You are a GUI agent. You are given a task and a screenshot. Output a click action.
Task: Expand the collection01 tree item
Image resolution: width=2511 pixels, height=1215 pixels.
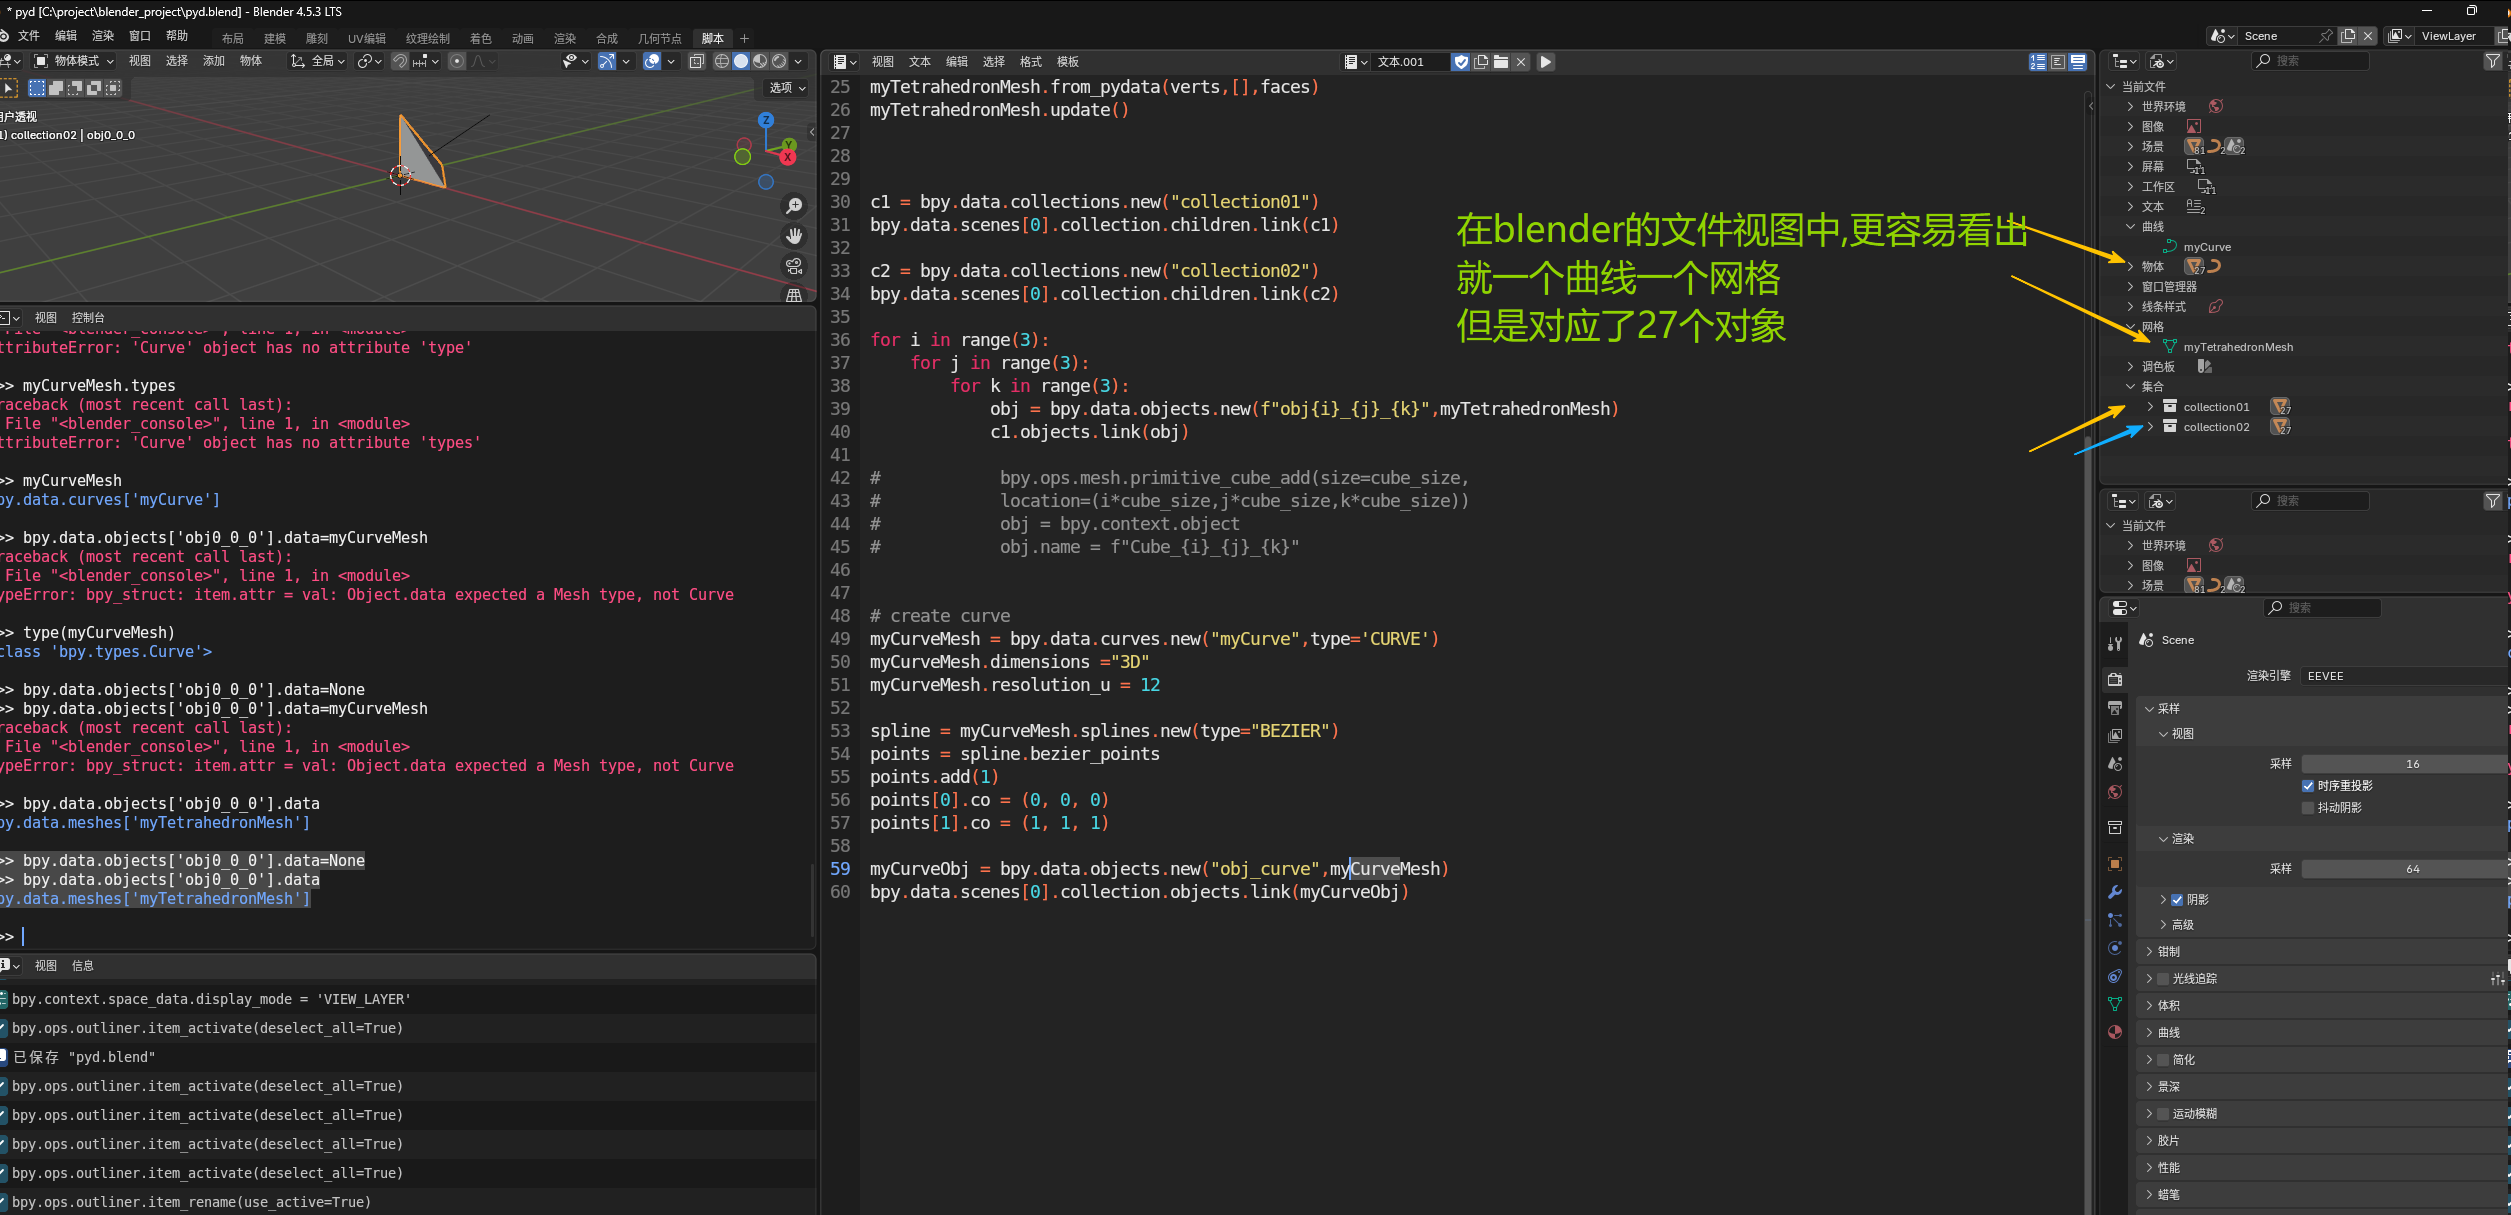tap(2150, 407)
